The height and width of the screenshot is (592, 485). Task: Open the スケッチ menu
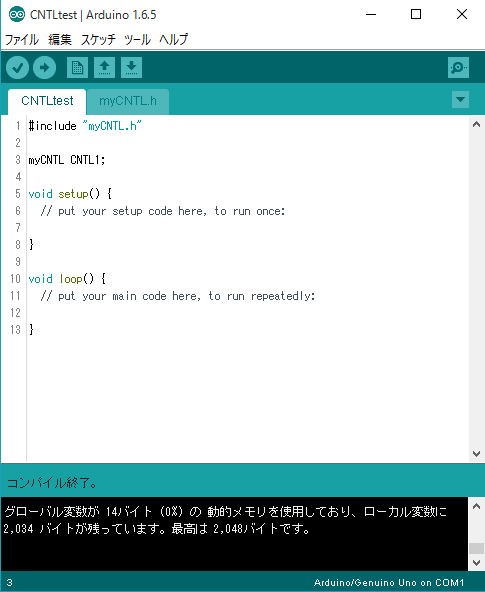tap(98, 39)
